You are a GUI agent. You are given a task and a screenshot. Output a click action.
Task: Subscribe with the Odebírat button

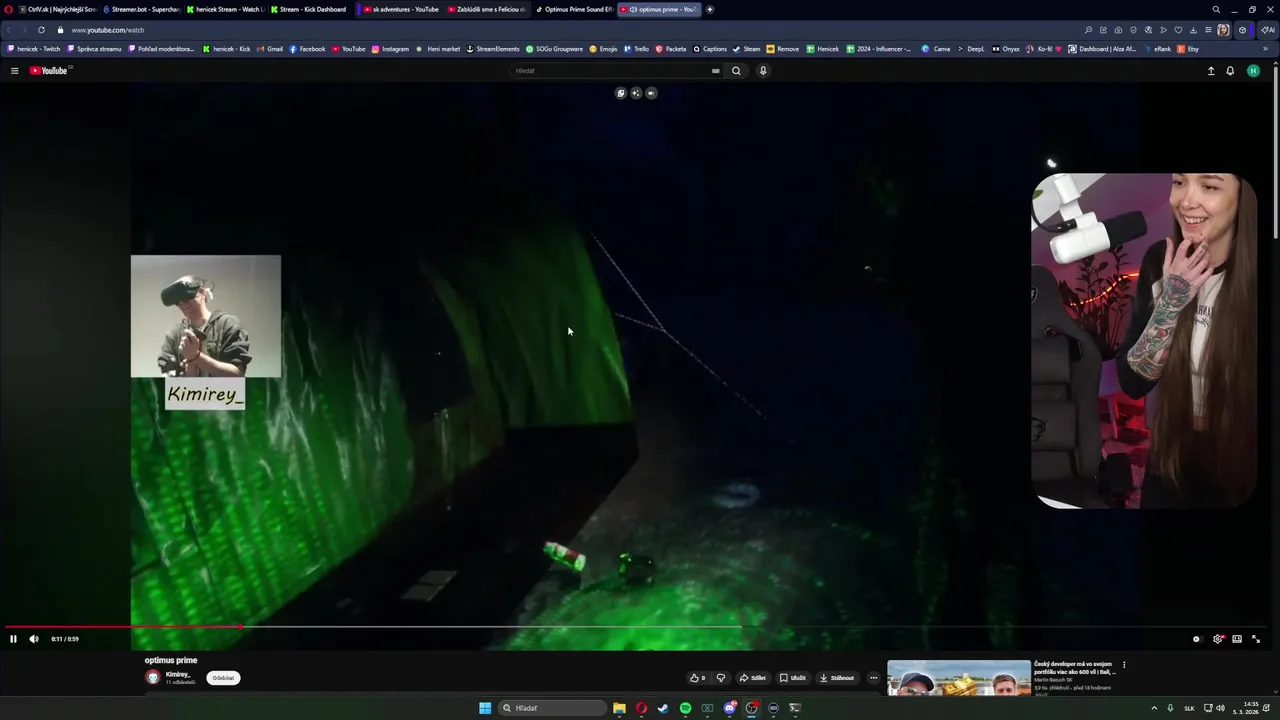point(223,678)
